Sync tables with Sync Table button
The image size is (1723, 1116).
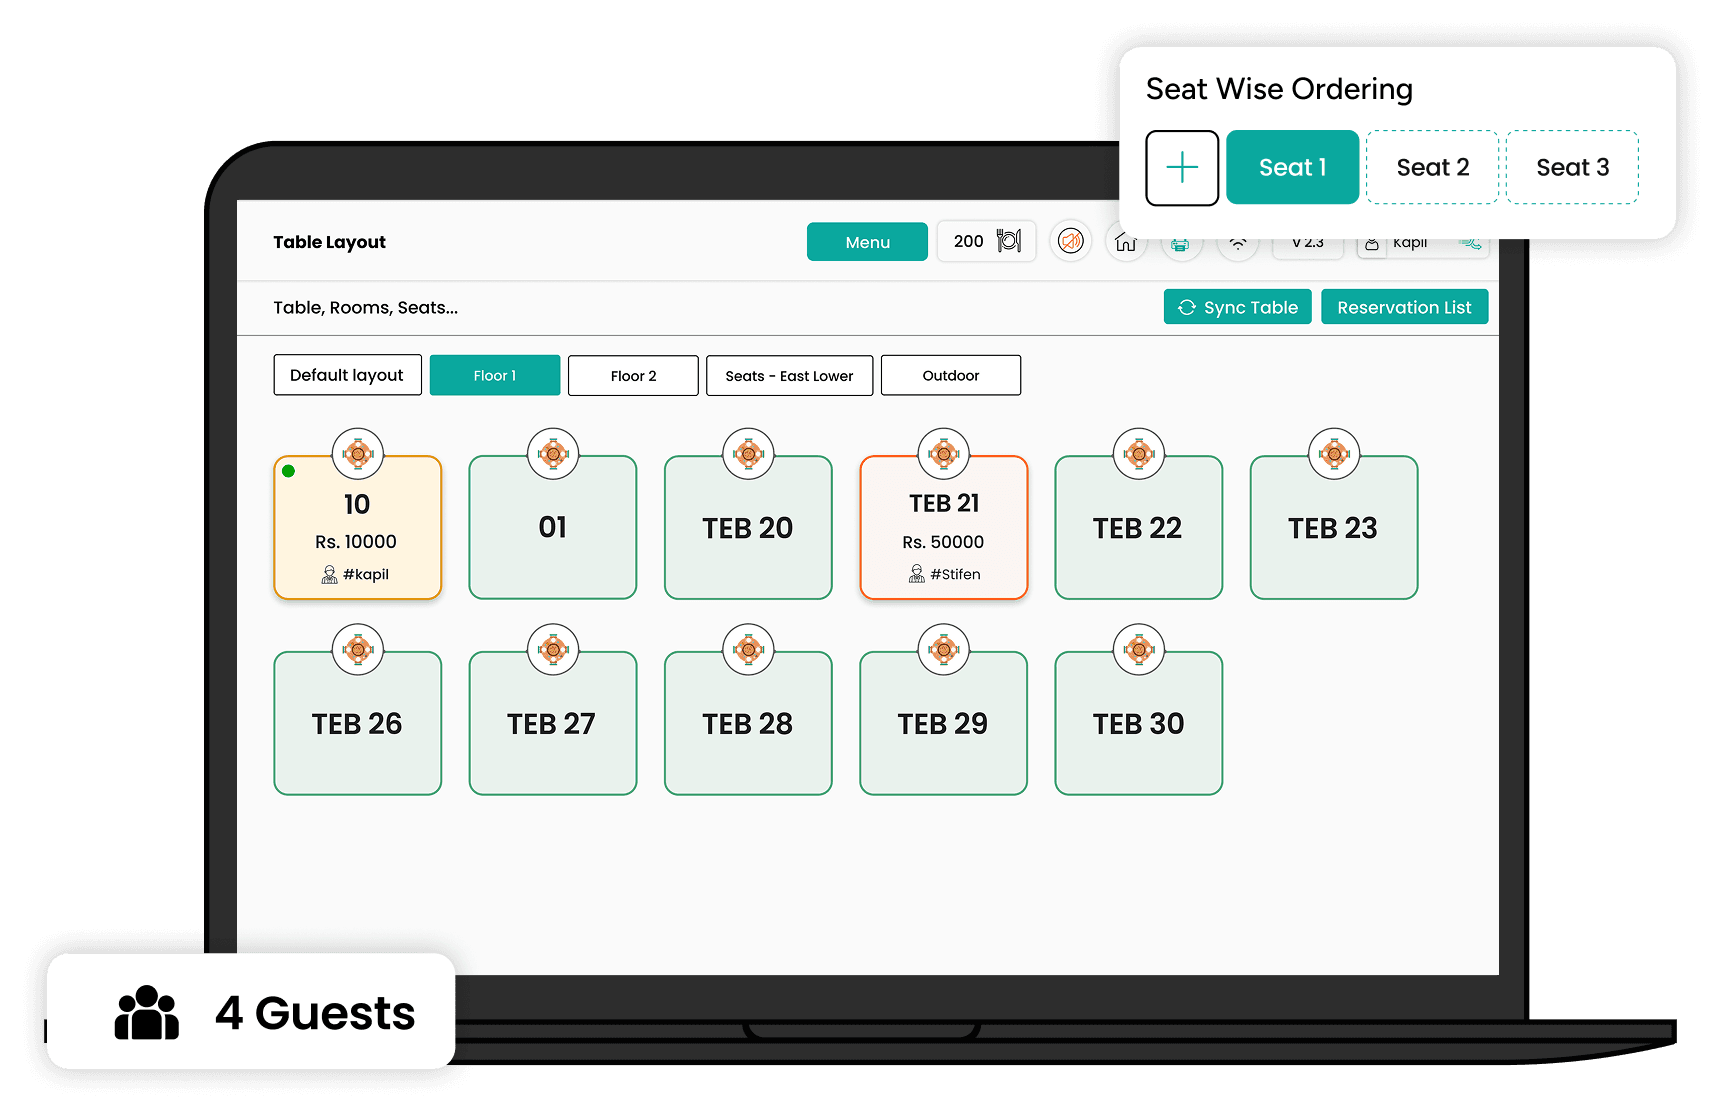click(1237, 307)
